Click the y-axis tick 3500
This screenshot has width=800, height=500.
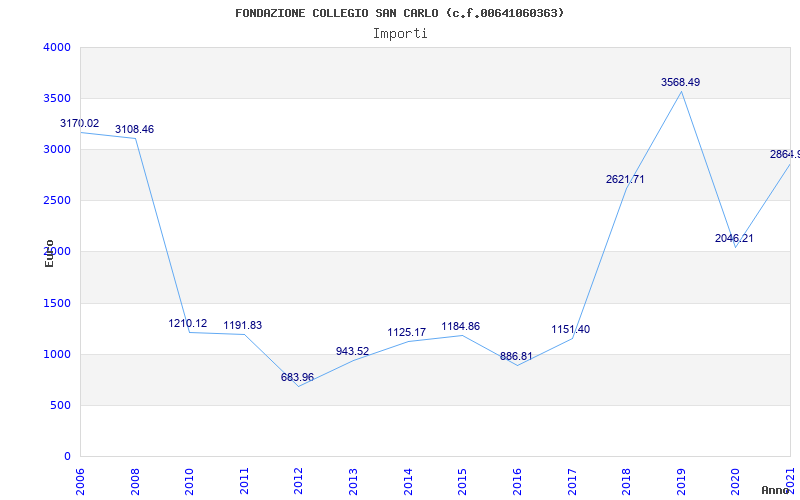point(57,98)
